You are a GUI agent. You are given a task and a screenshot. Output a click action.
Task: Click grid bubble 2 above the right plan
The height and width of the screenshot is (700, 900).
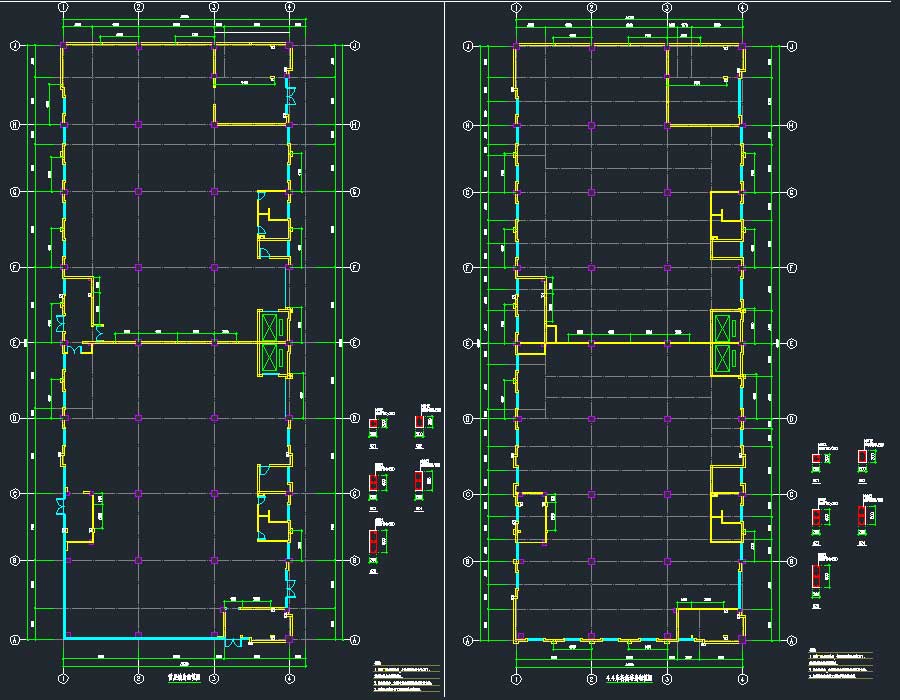[x=592, y=8]
